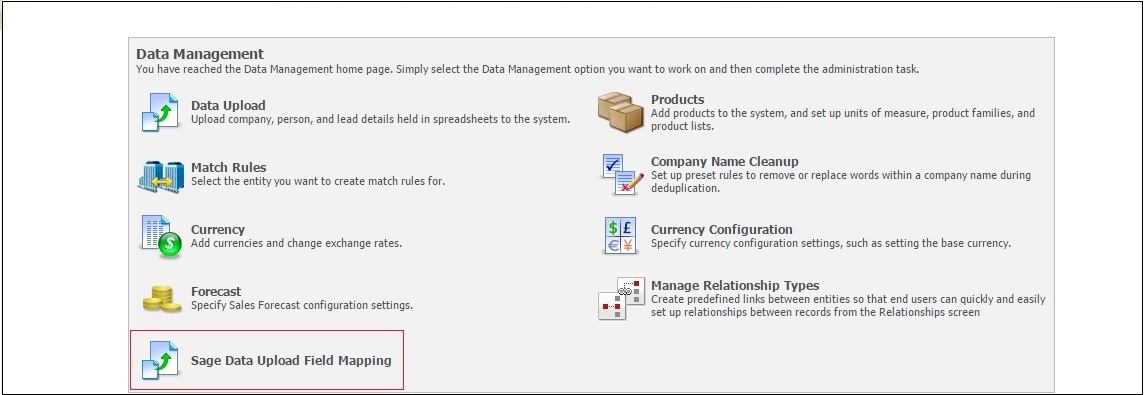This screenshot has height=395, width=1144.
Task: Select the Currency title link
Action: pyautogui.click(x=218, y=229)
